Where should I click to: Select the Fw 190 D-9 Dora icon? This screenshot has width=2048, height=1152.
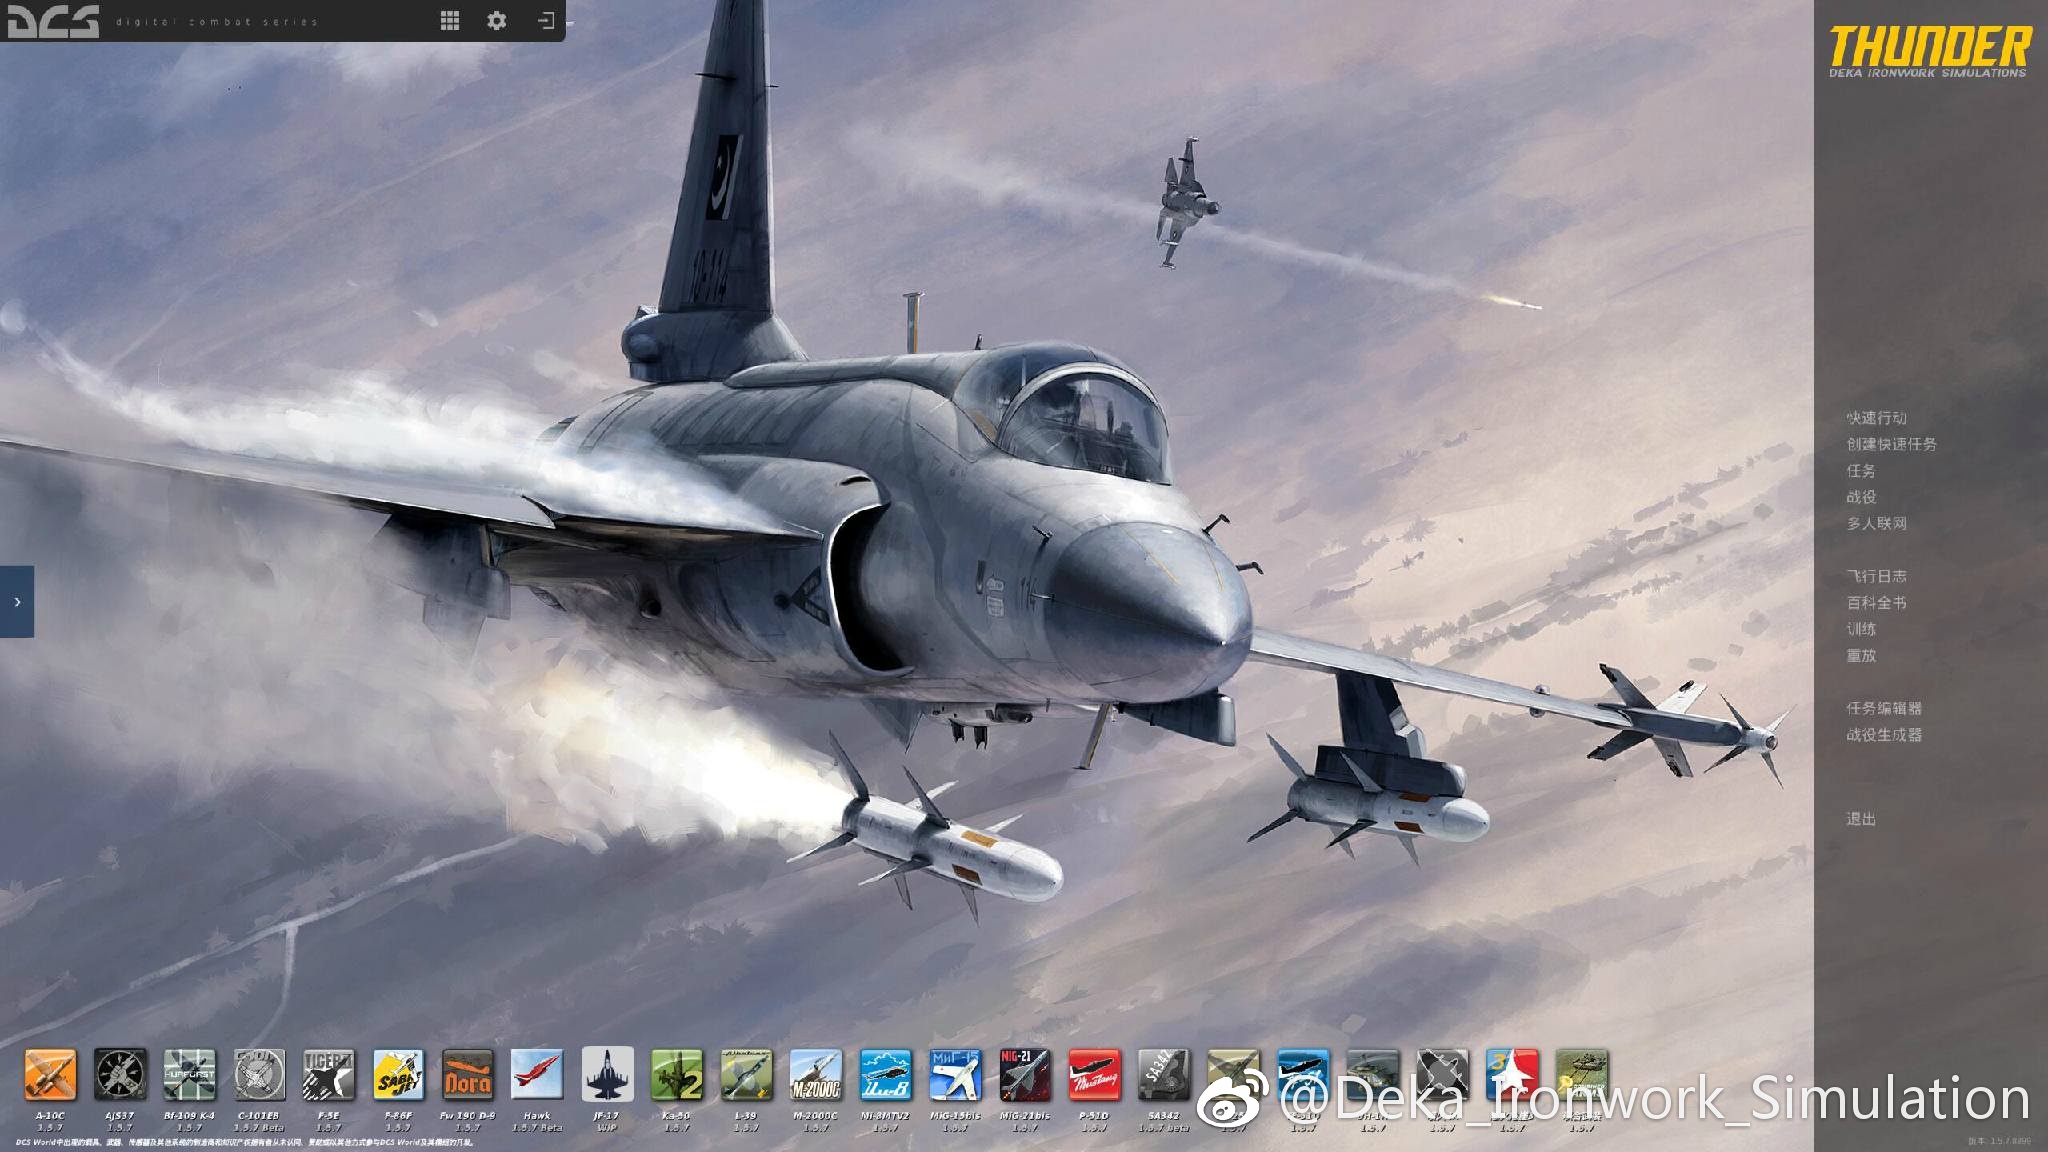(x=467, y=1075)
